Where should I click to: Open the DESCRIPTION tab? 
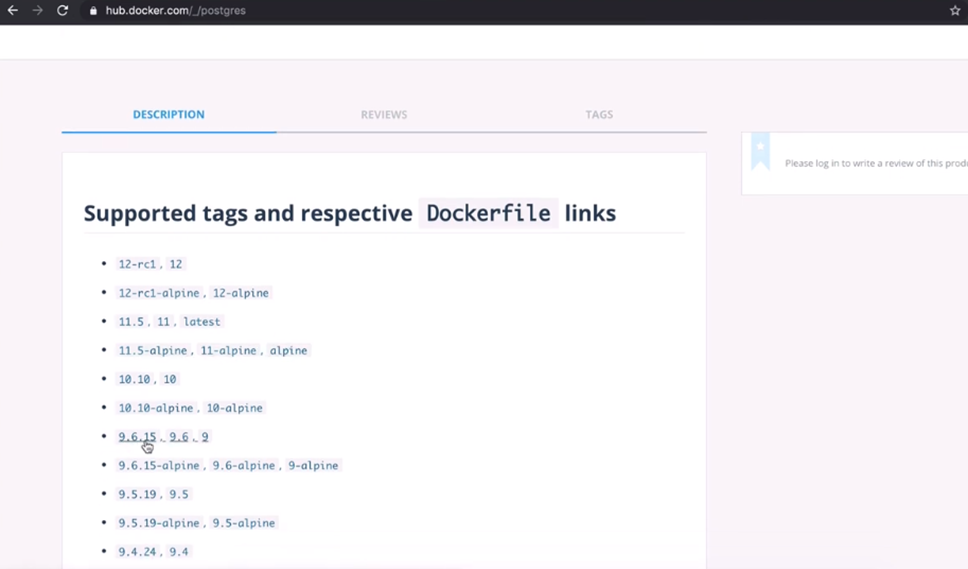pos(169,114)
